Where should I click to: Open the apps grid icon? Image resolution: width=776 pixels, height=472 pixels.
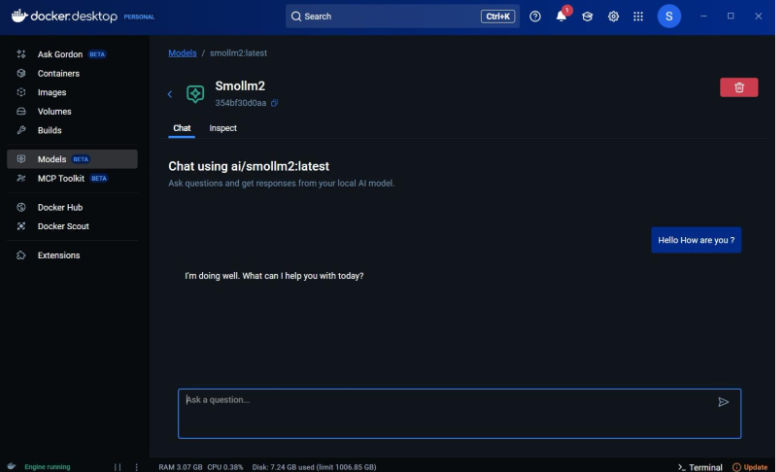click(x=638, y=16)
